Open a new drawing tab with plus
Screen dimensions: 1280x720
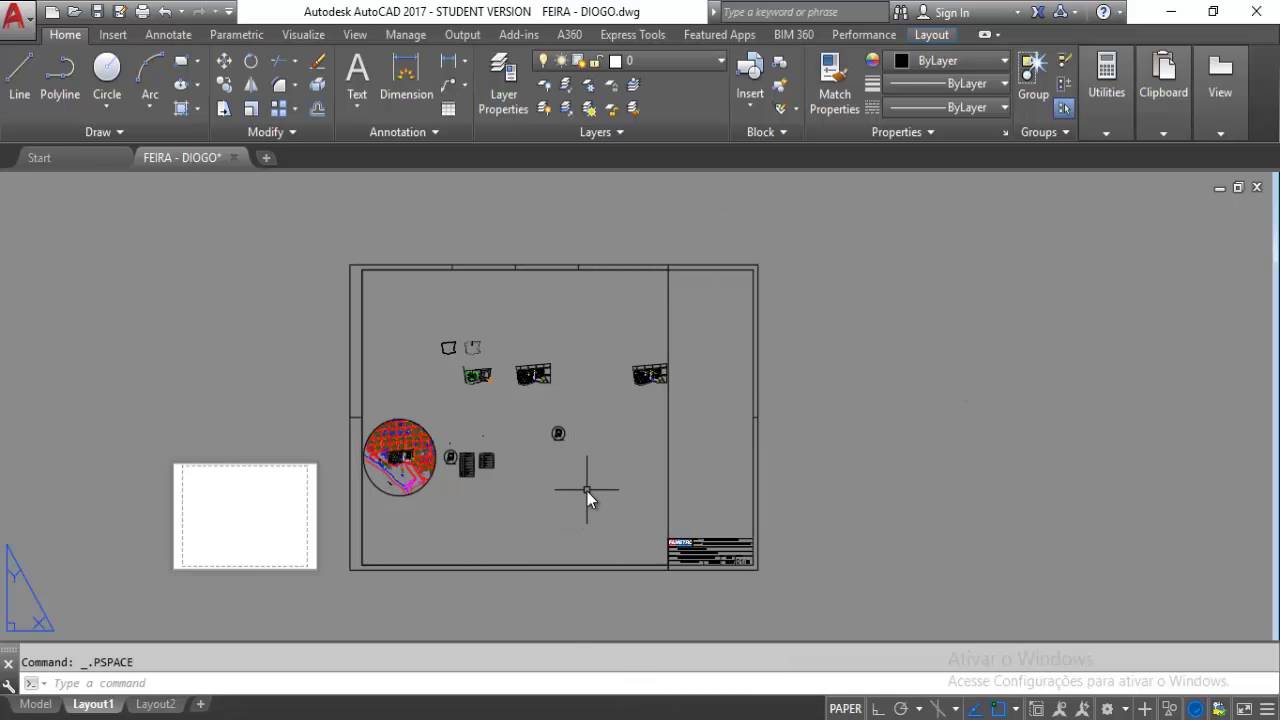(266, 158)
